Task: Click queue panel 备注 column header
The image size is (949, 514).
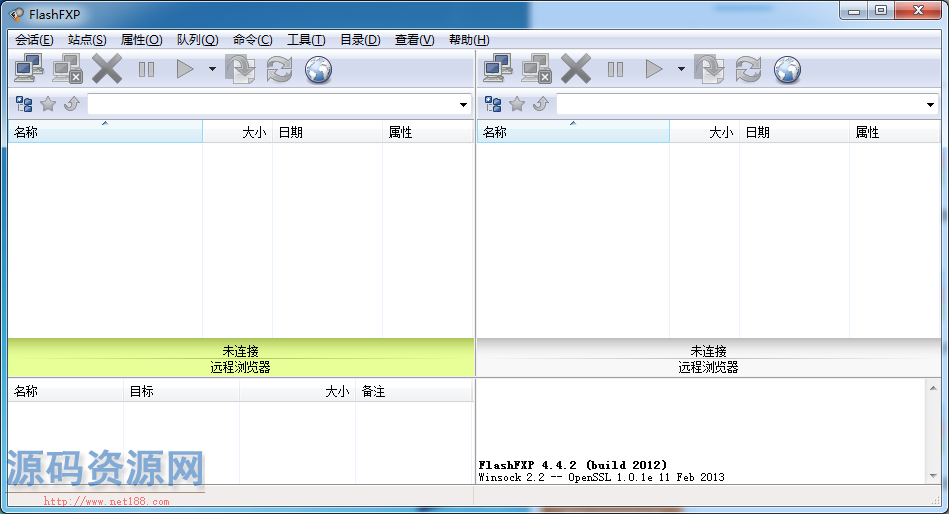Action: coord(413,391)
